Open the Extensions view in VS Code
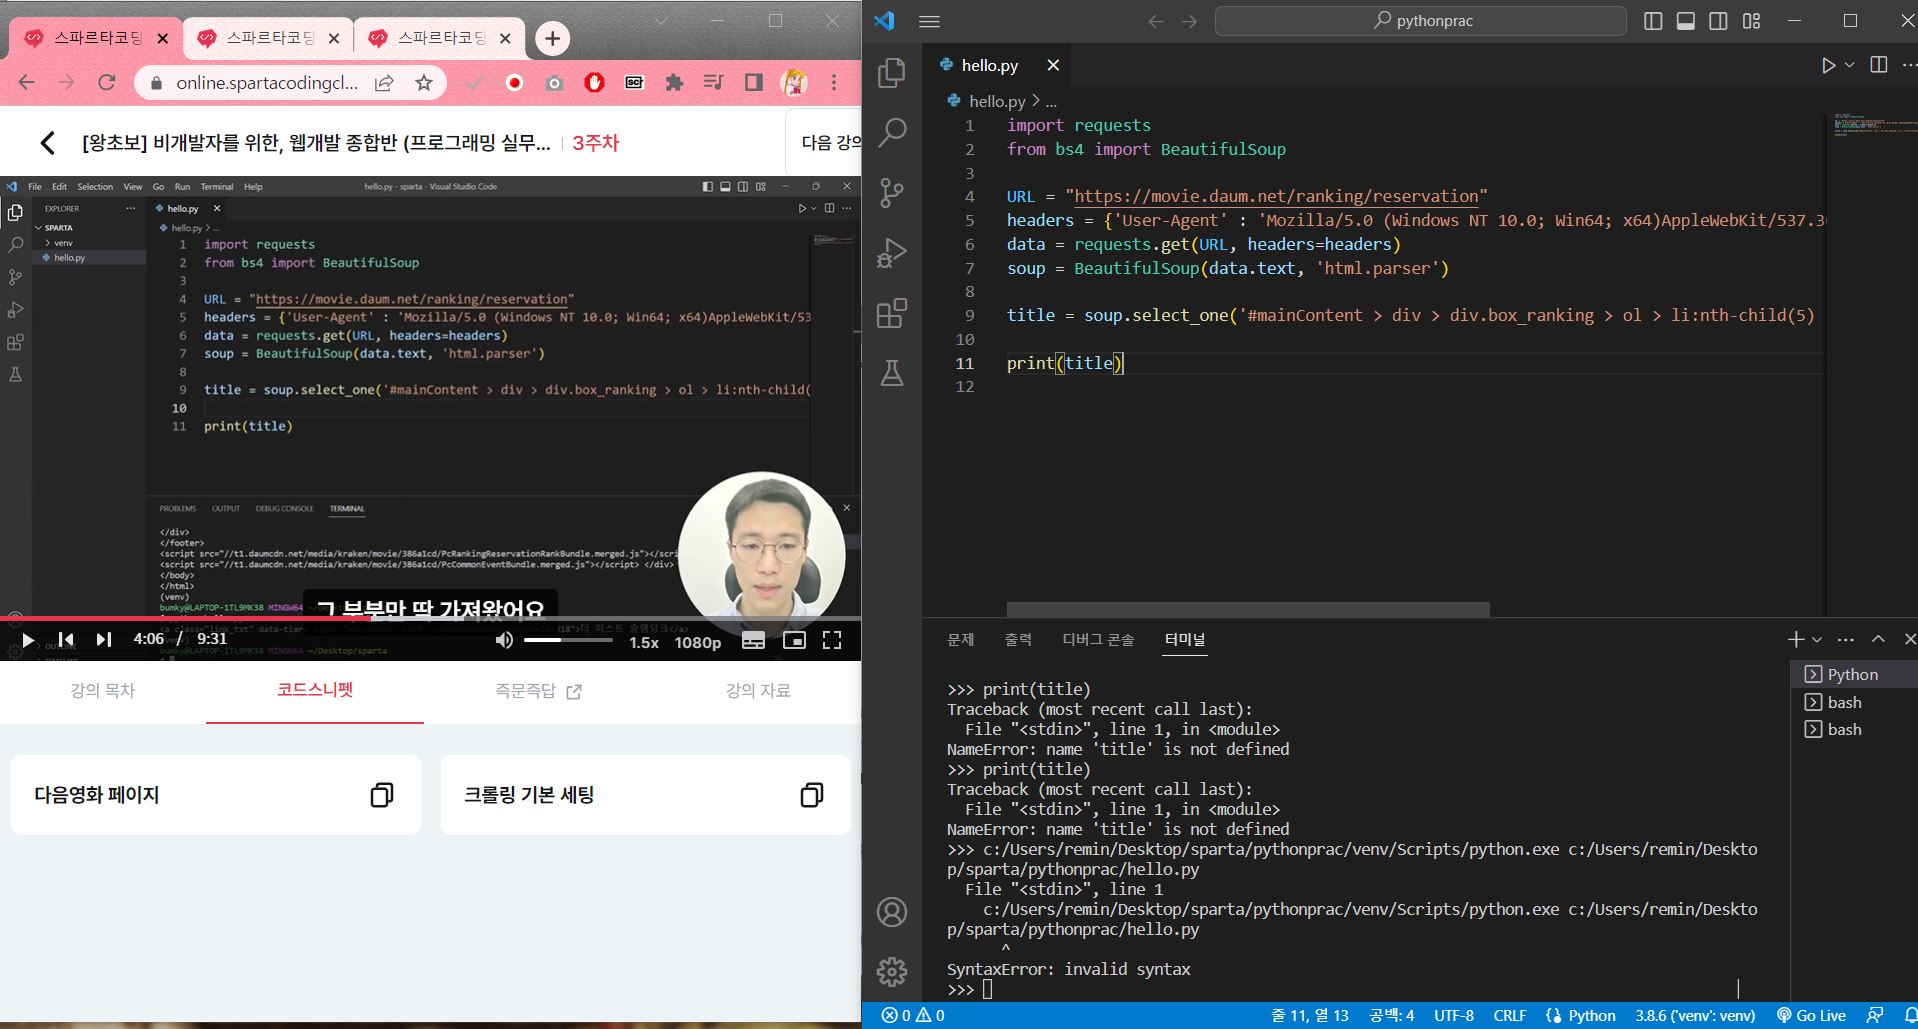This screenshot has height=1029, width=1918. tap(891, 313)
